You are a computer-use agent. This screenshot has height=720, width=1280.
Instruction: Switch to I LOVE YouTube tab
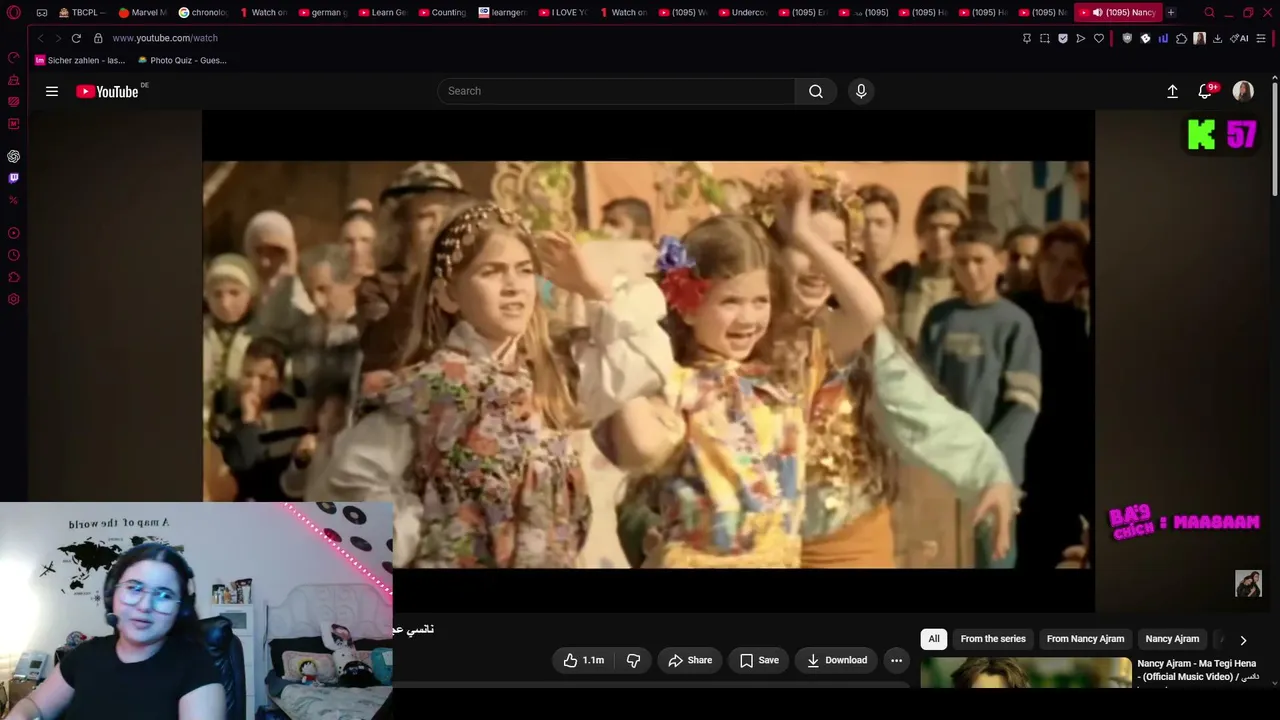point(562,13)
